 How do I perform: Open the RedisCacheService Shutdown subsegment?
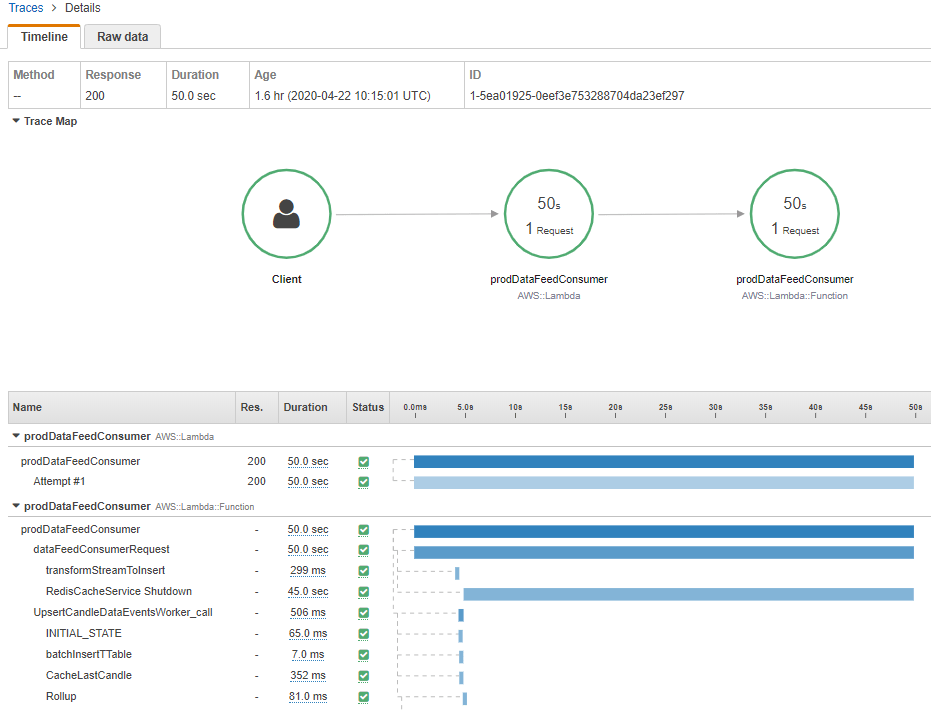coord(119,591)
